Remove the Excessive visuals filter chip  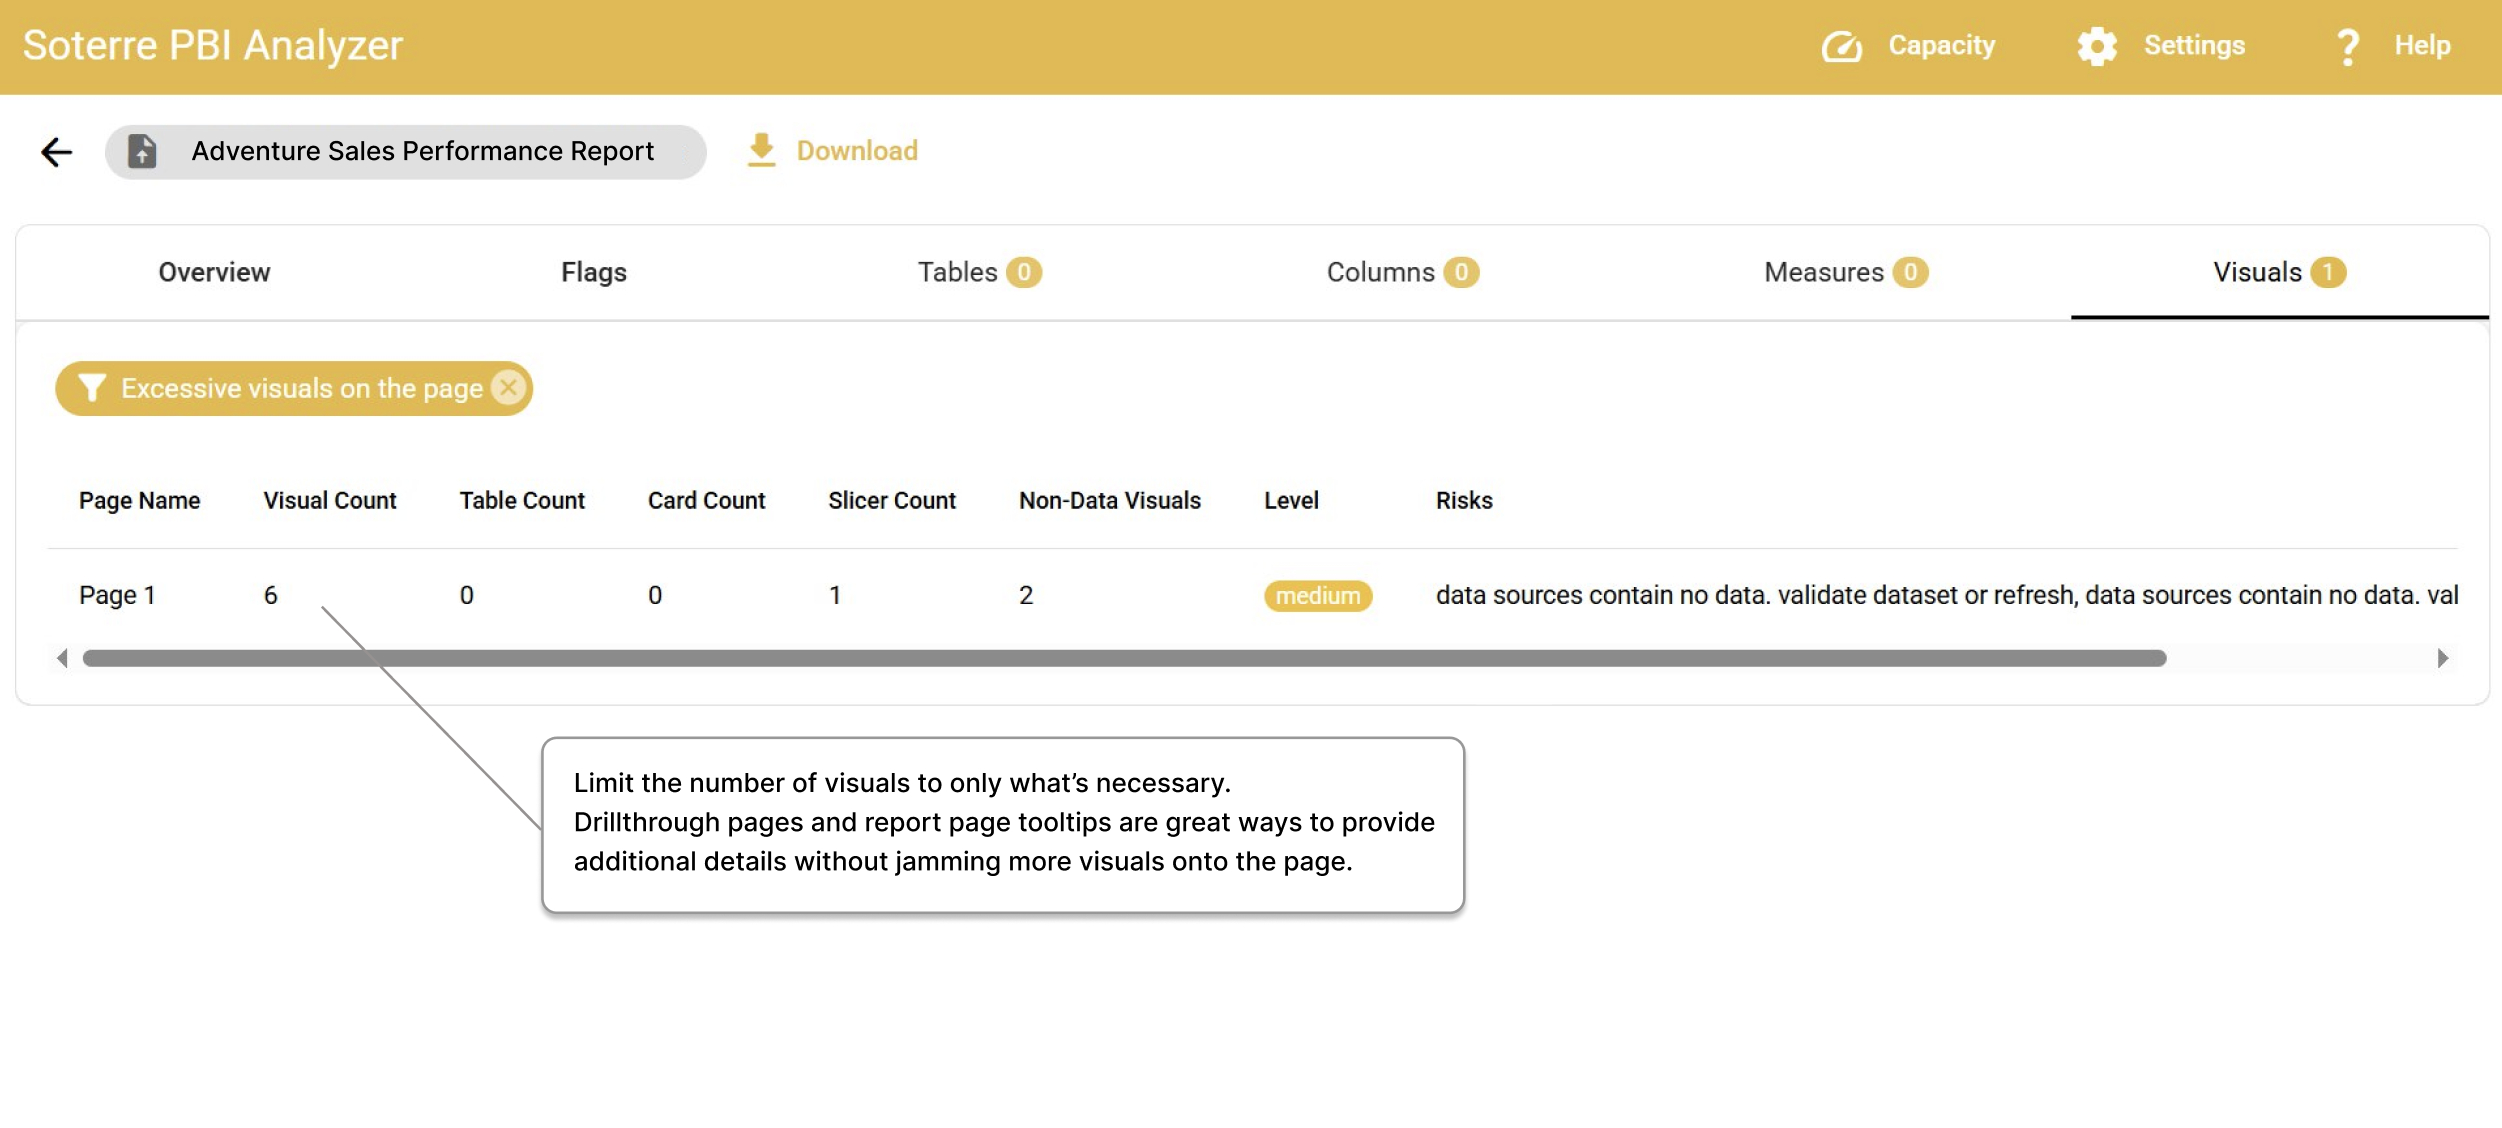click(510, 388)
